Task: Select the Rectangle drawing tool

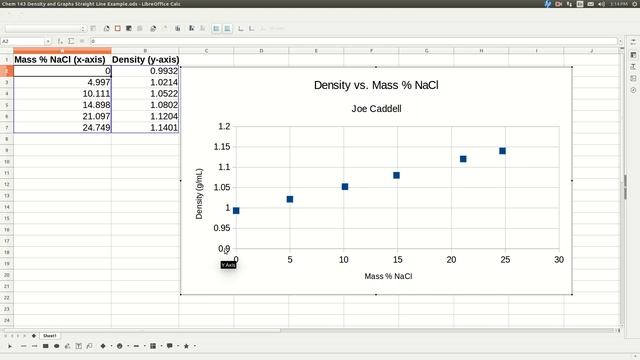Action: (x=46, y=346)
